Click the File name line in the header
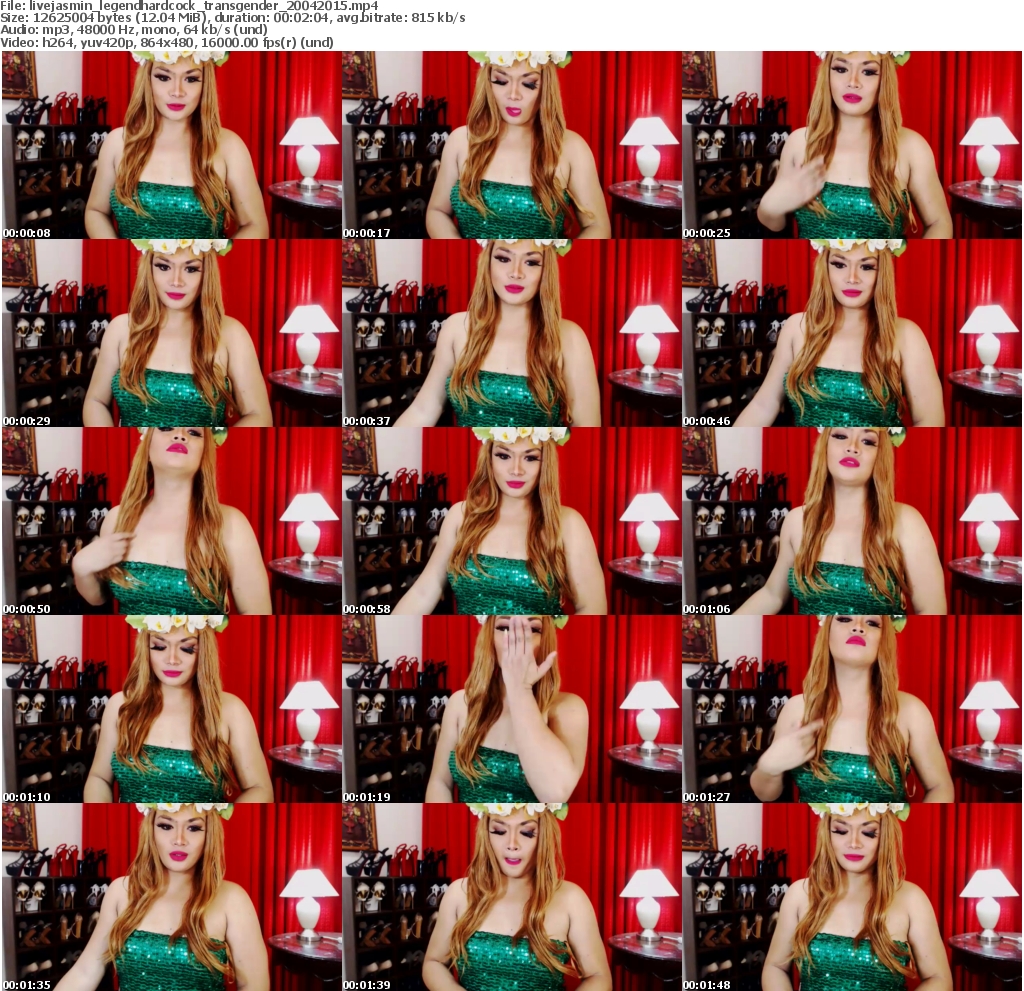The width and height of the screenshot is (1024, 991). pyautogui.click(x=189, y=6)
